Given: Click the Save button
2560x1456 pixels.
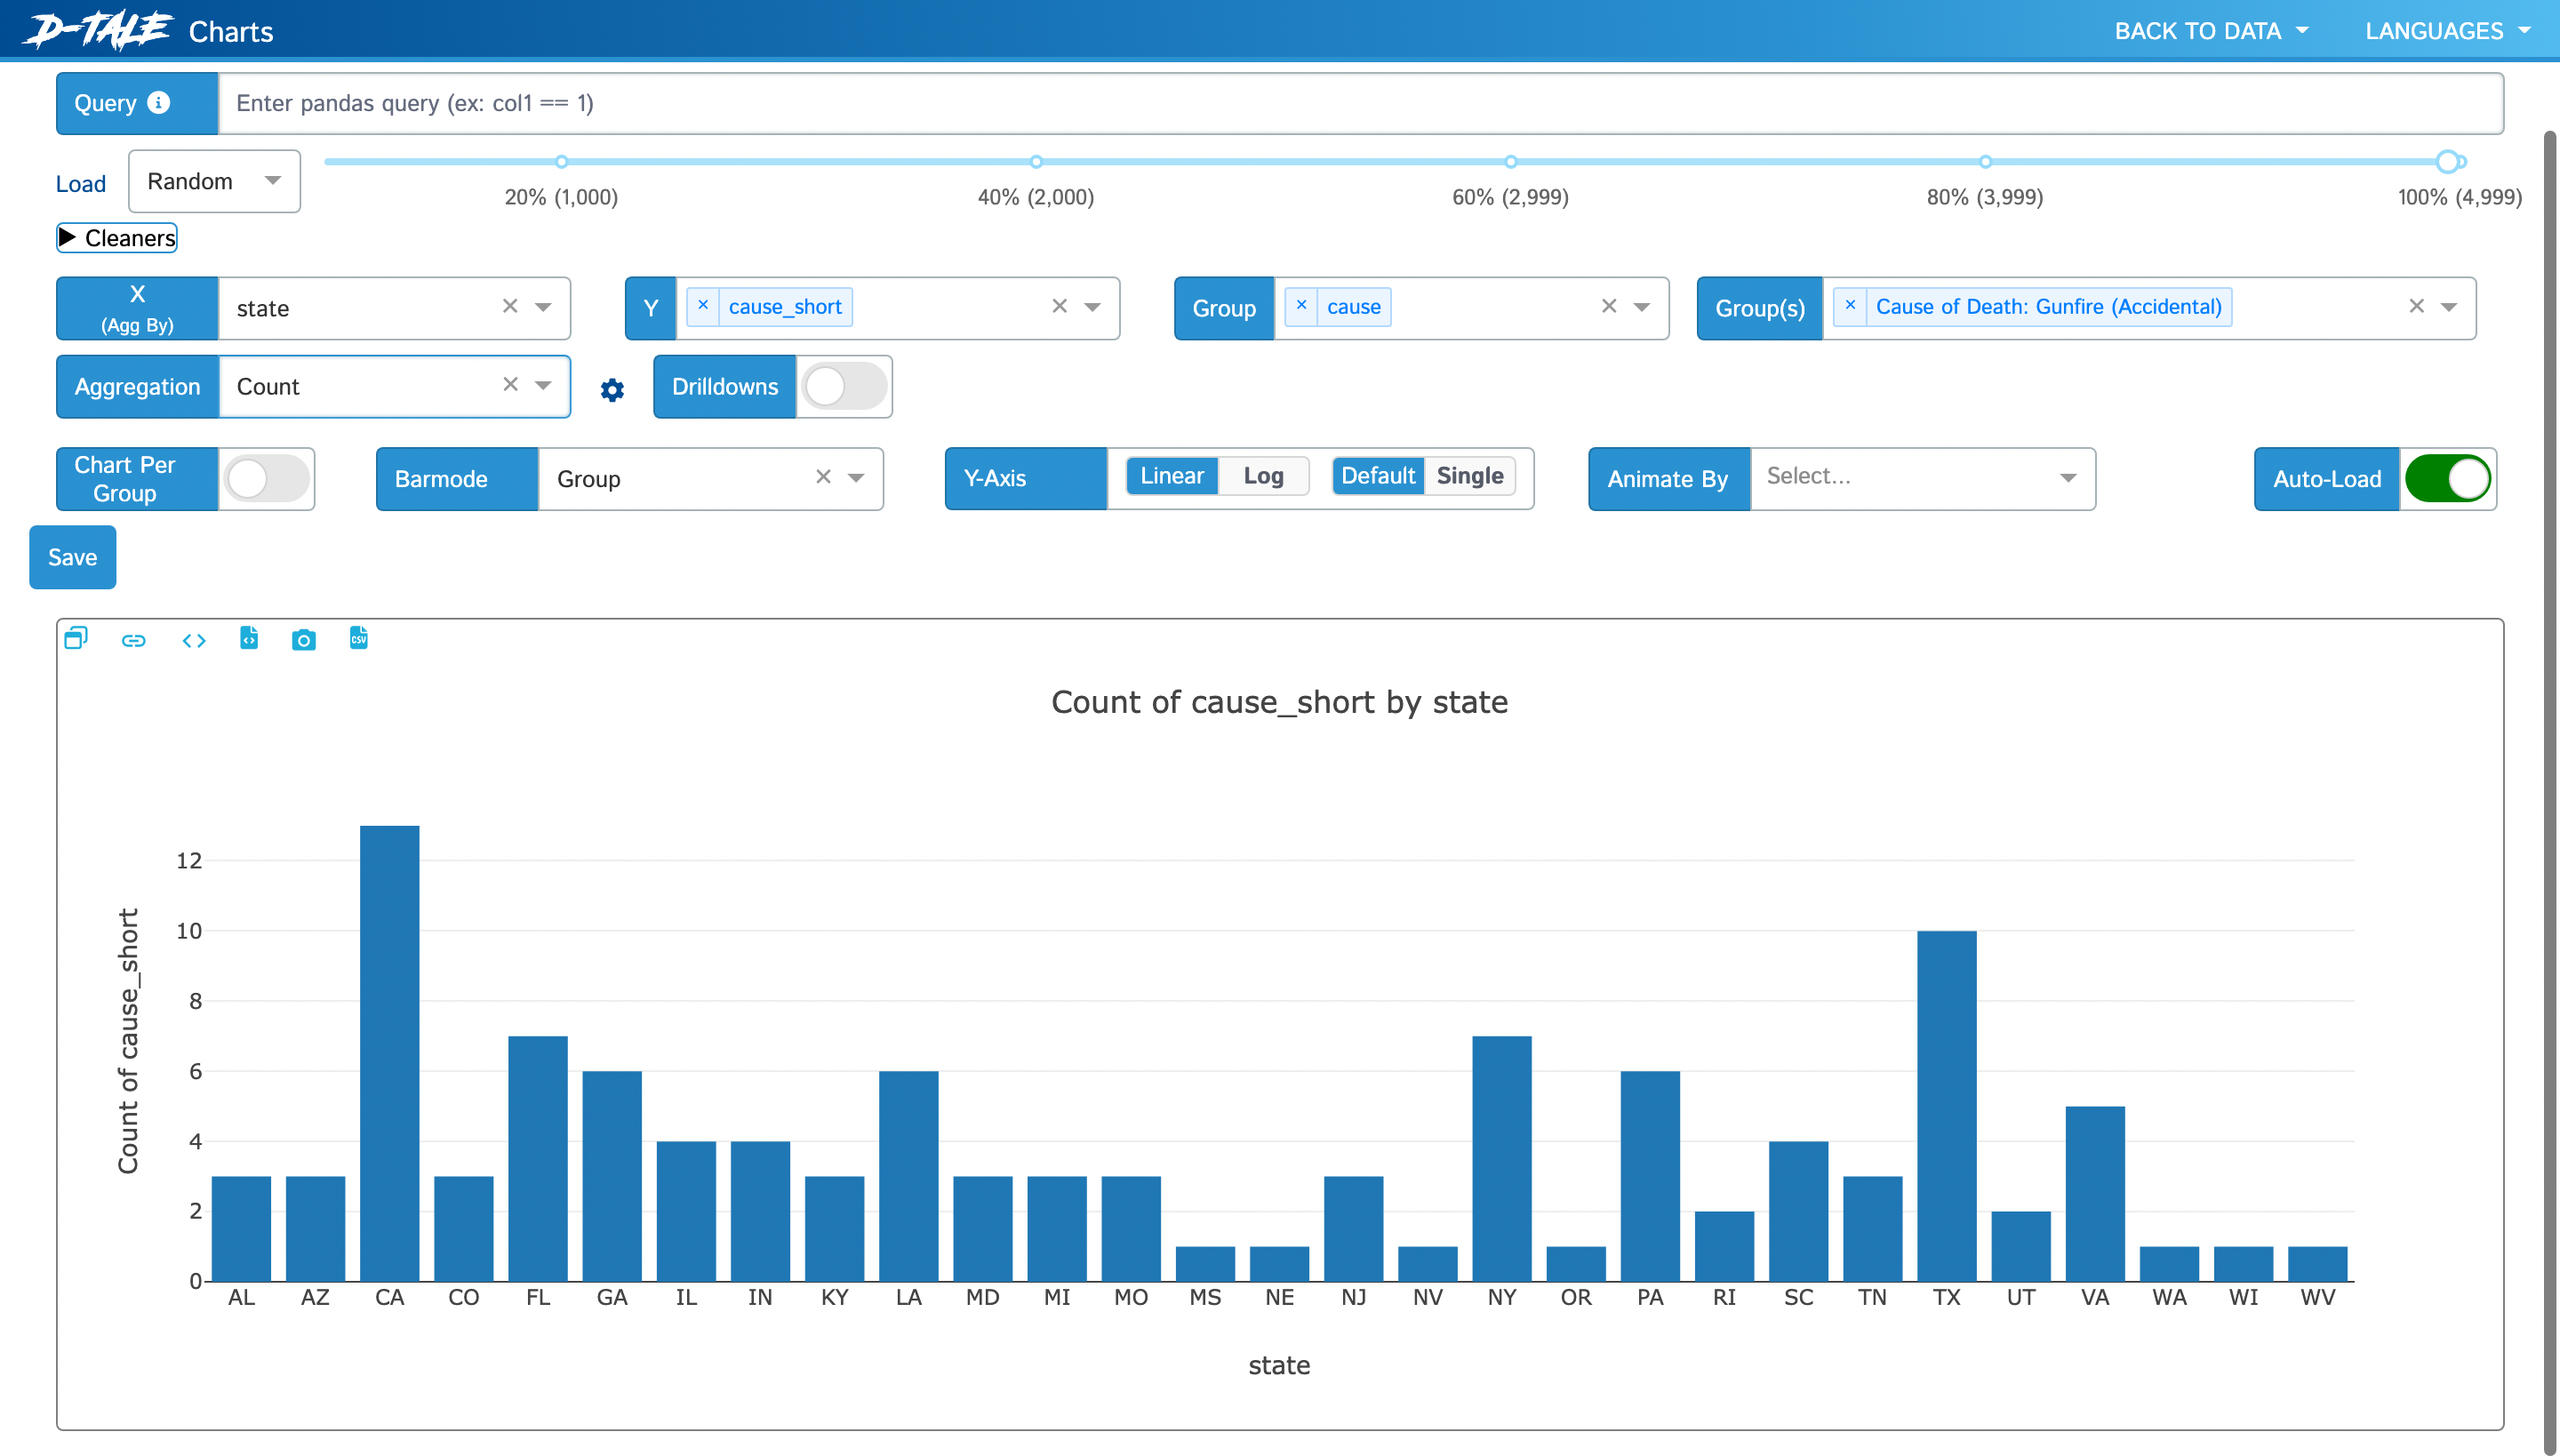Looking at the screenshot, I should click(72, 557).
